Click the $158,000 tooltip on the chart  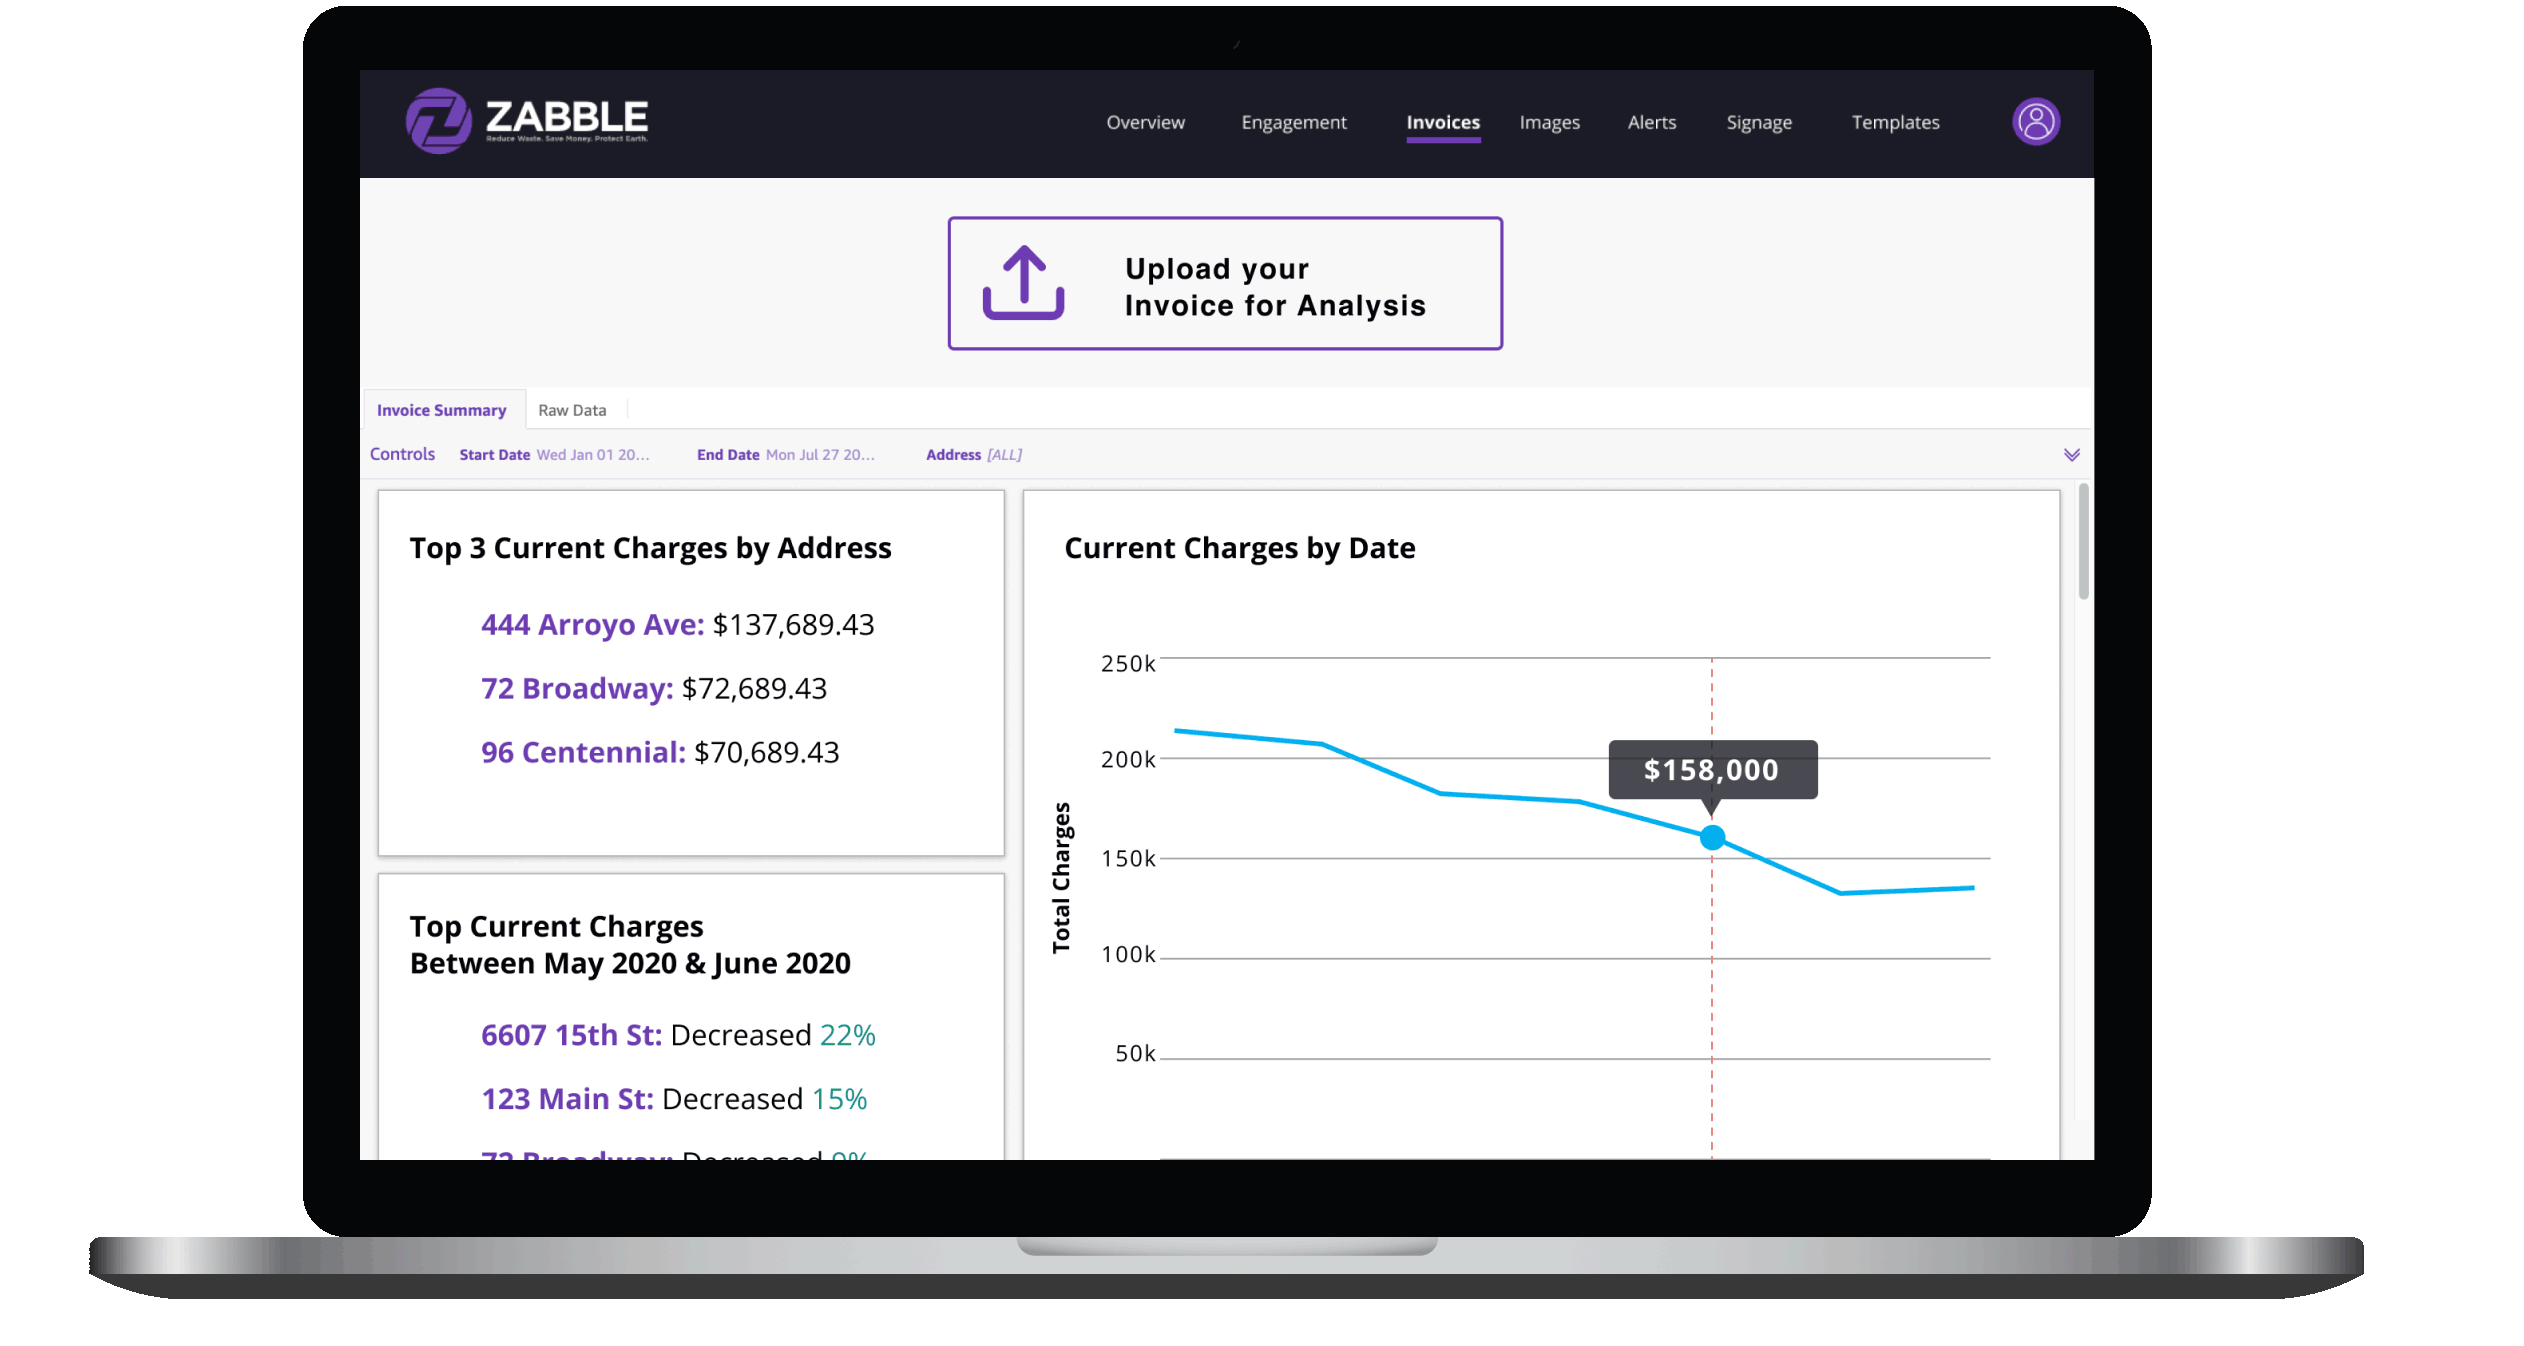1713,770
